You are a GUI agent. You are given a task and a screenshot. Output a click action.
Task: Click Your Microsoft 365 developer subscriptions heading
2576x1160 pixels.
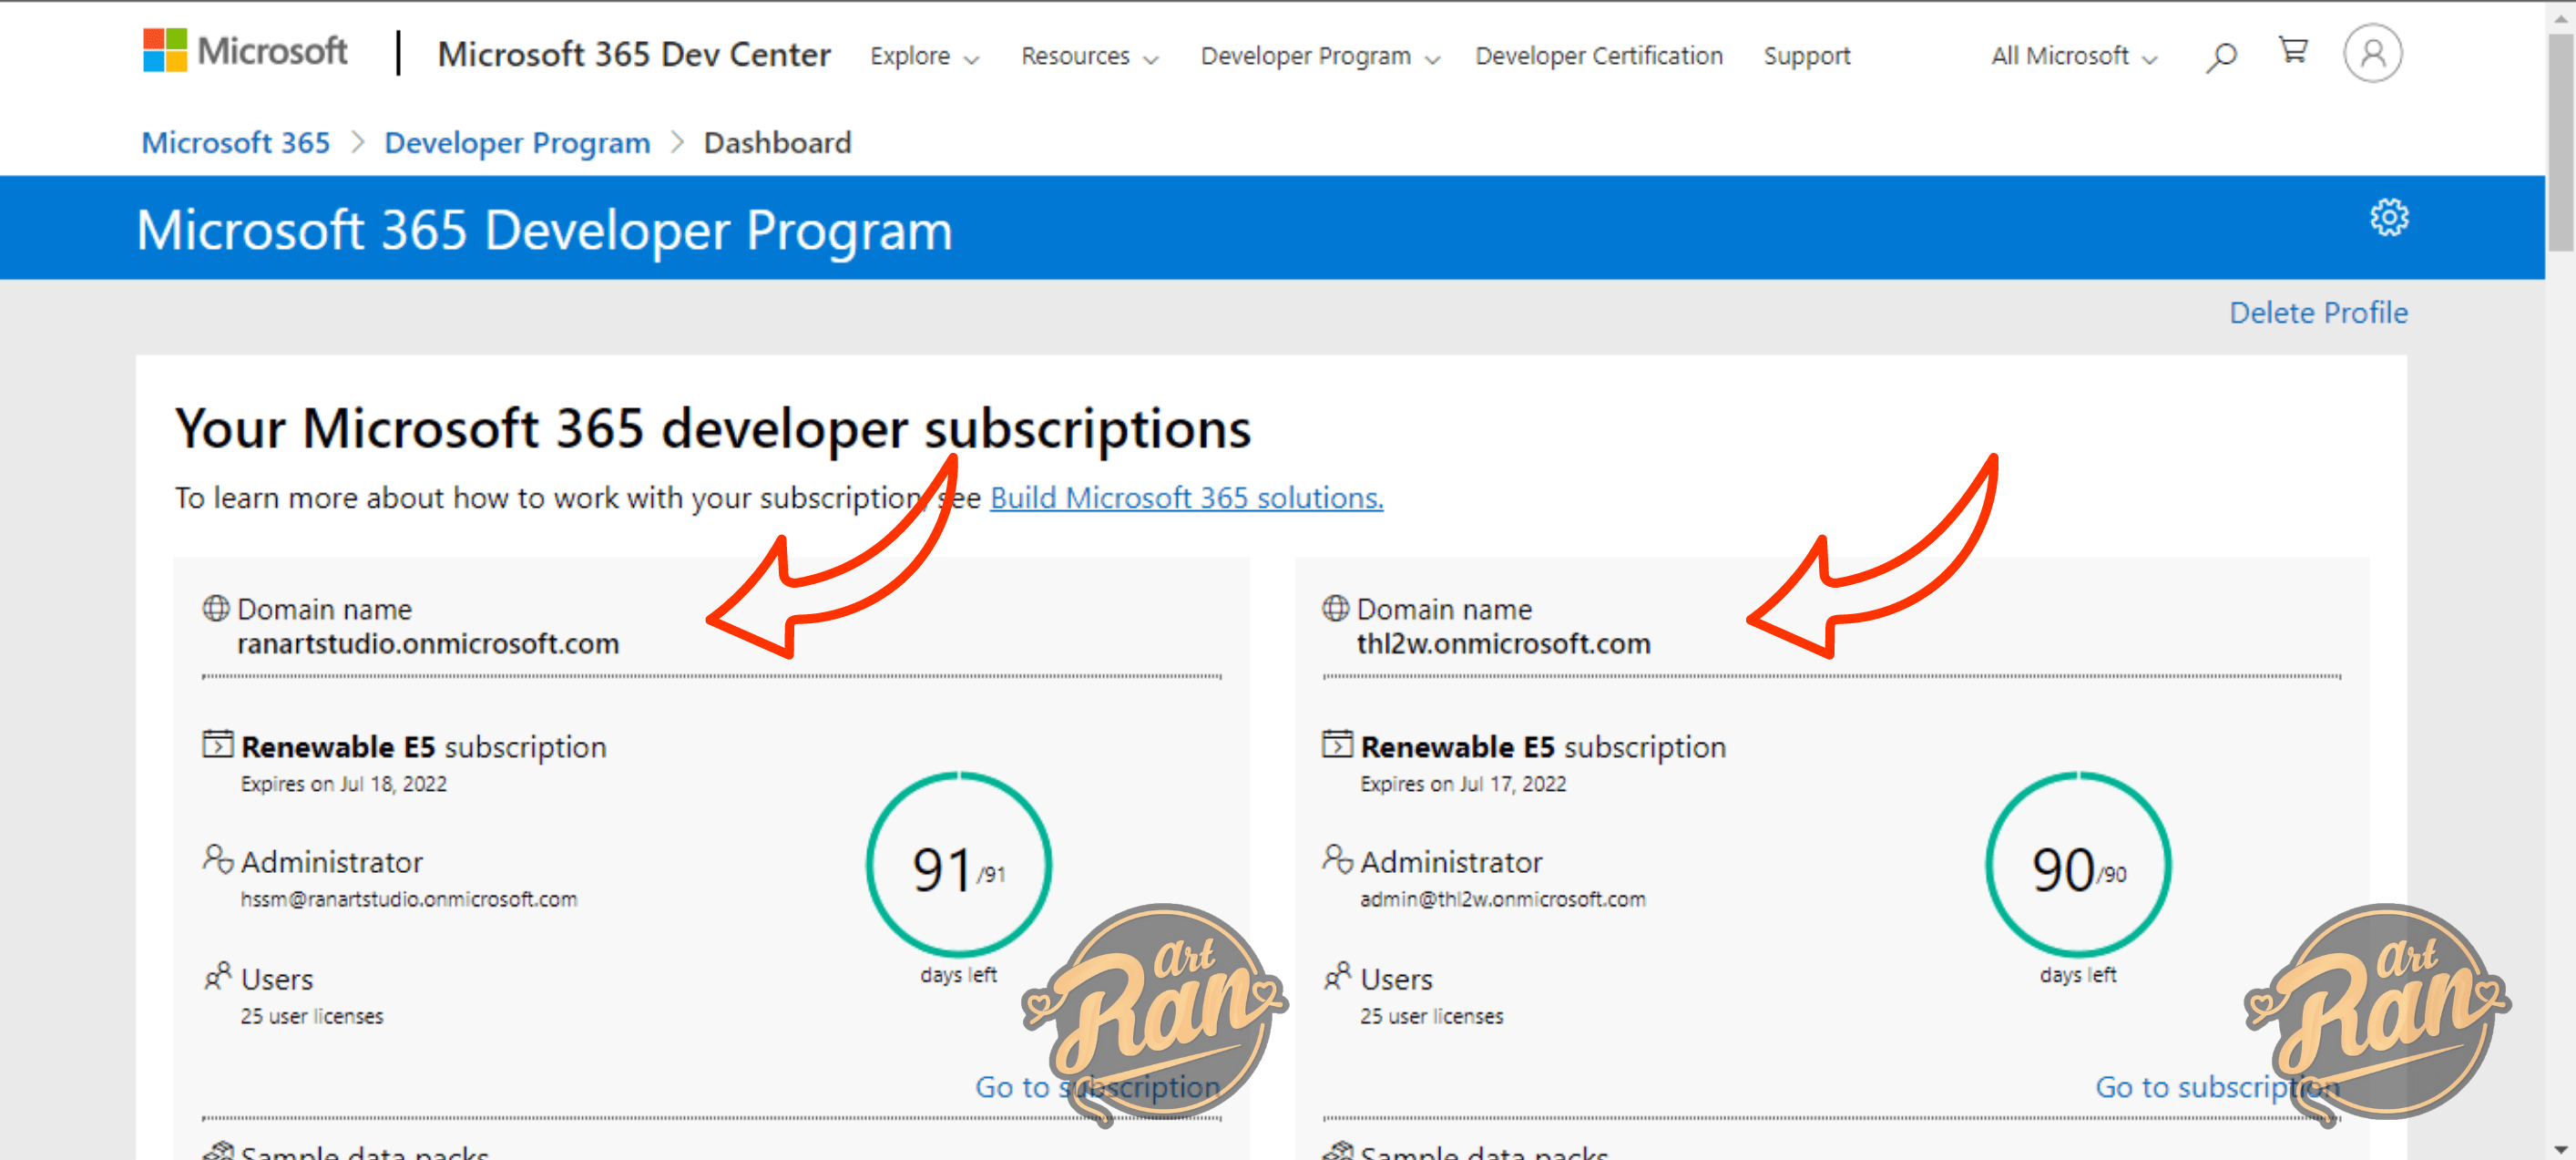click(x=712, y=429)
